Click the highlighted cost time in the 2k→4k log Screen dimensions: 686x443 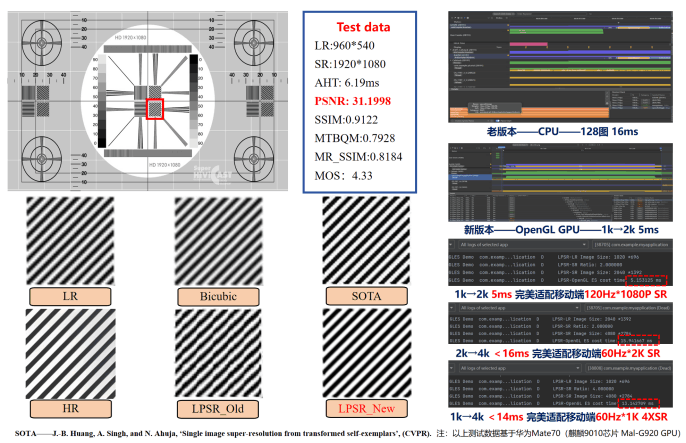(x=639, y=340)
